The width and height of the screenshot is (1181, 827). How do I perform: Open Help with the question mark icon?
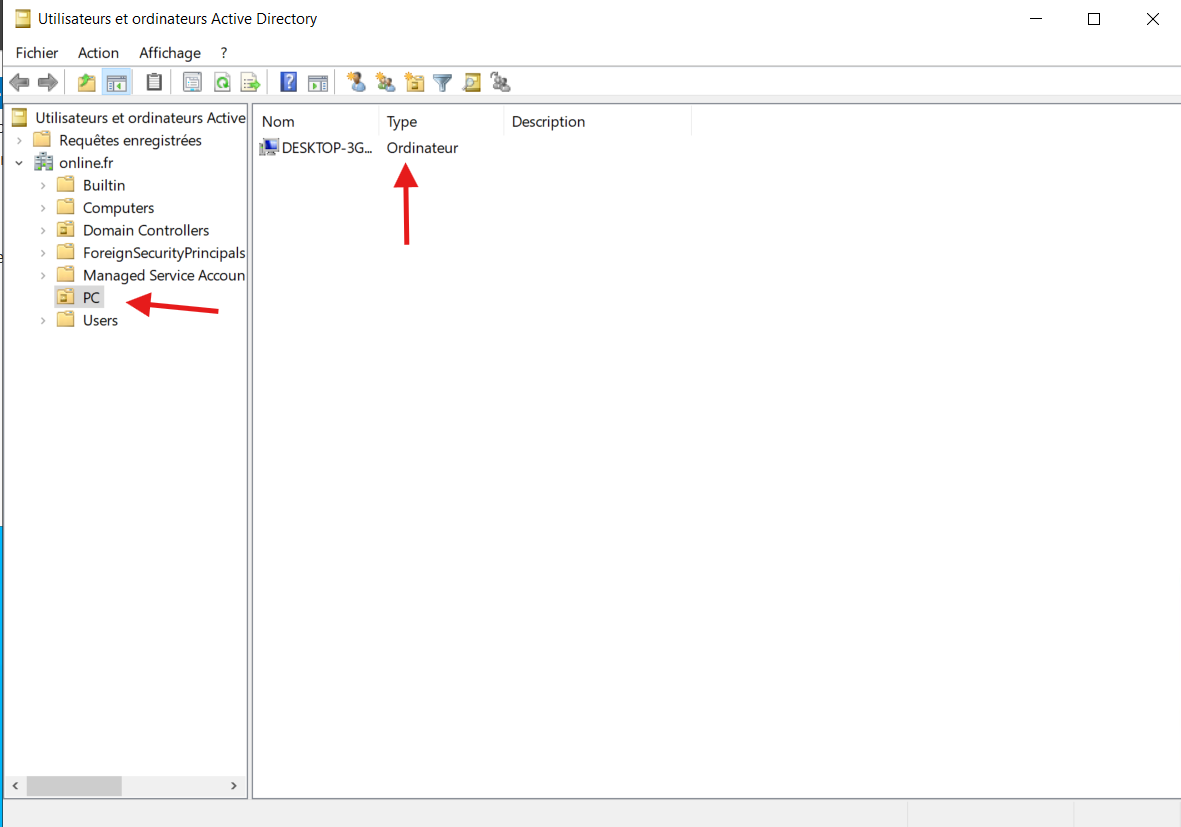(x=288, y=82)
